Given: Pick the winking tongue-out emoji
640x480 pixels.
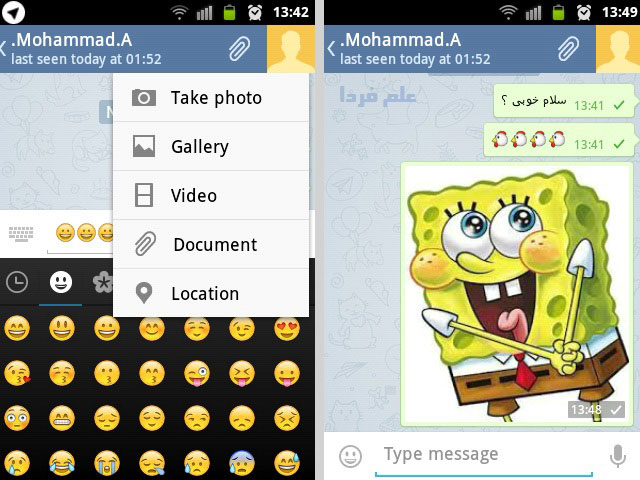Looking at the screenshot, I should pyautogui.click(x=197, y=373).
